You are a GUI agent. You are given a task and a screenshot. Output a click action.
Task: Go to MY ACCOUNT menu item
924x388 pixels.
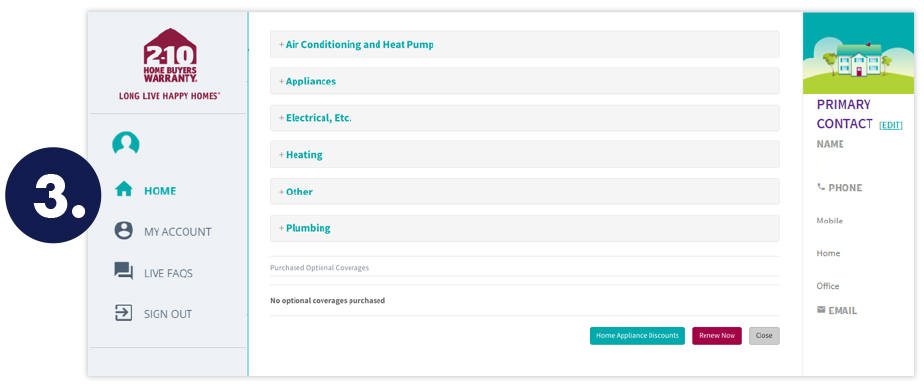pos(177,232)
